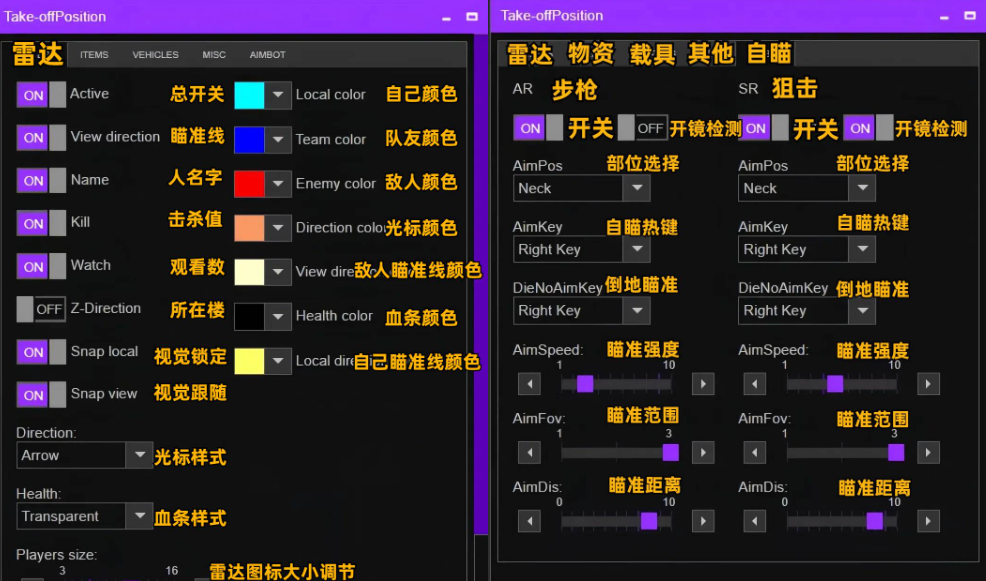Open the Health style dropdown showing Transparent
Image resolution: width=986 pixels, height=581 pixels.
tap(84, 517)
